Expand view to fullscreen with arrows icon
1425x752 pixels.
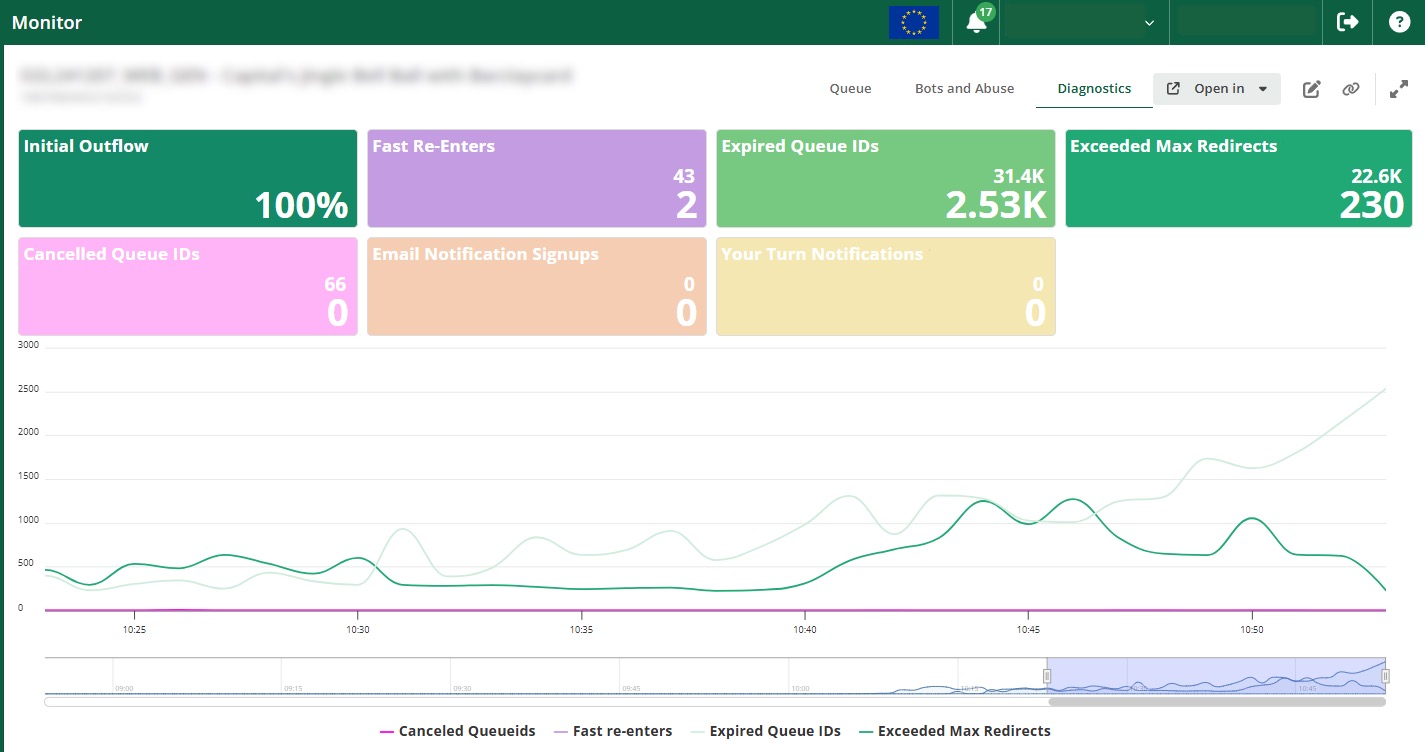point(1399,89)
